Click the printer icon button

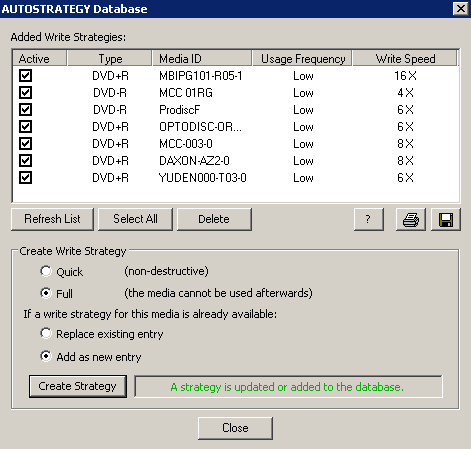click(411, 220)
